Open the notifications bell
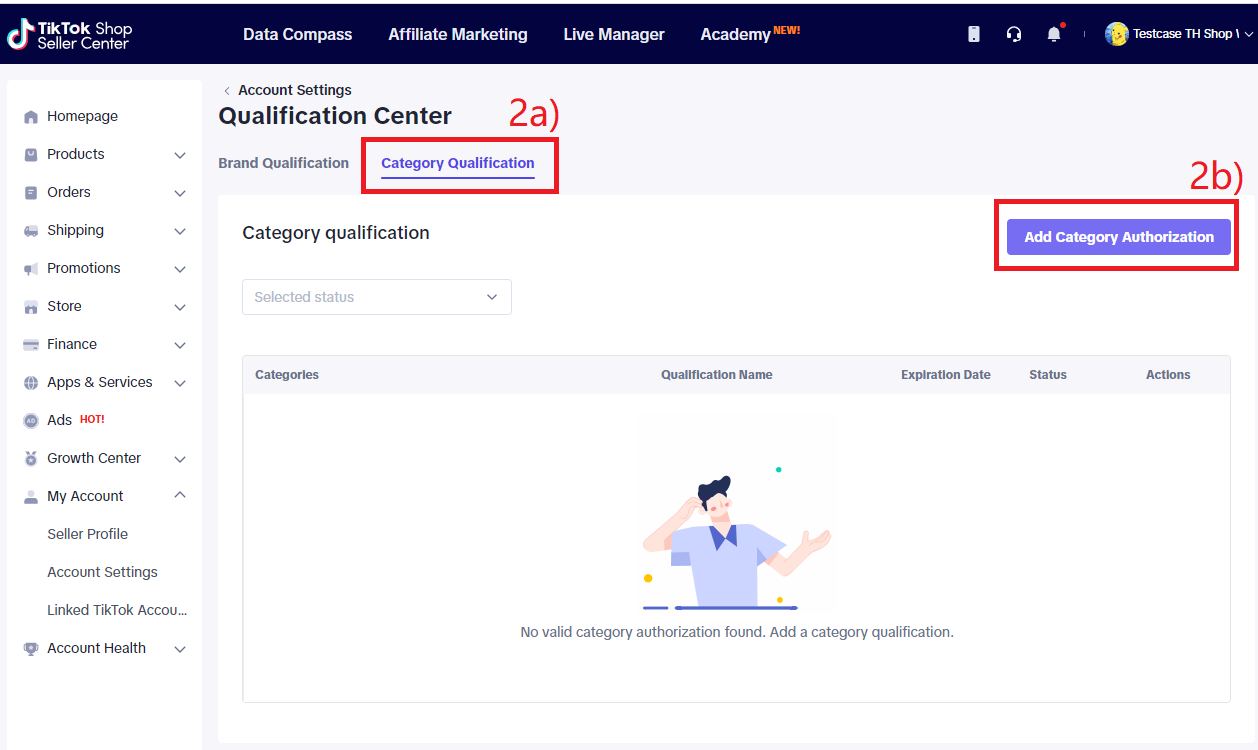The image size is (1258, 750). click(x=1054, y=34)
